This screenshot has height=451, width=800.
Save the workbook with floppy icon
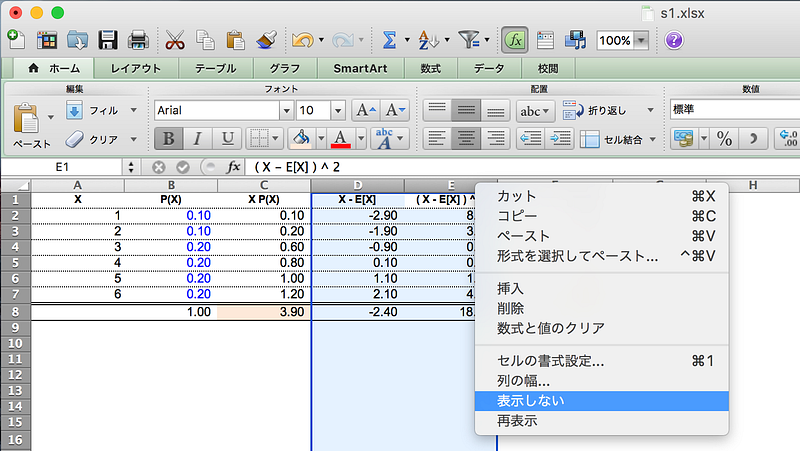[108, 40]
